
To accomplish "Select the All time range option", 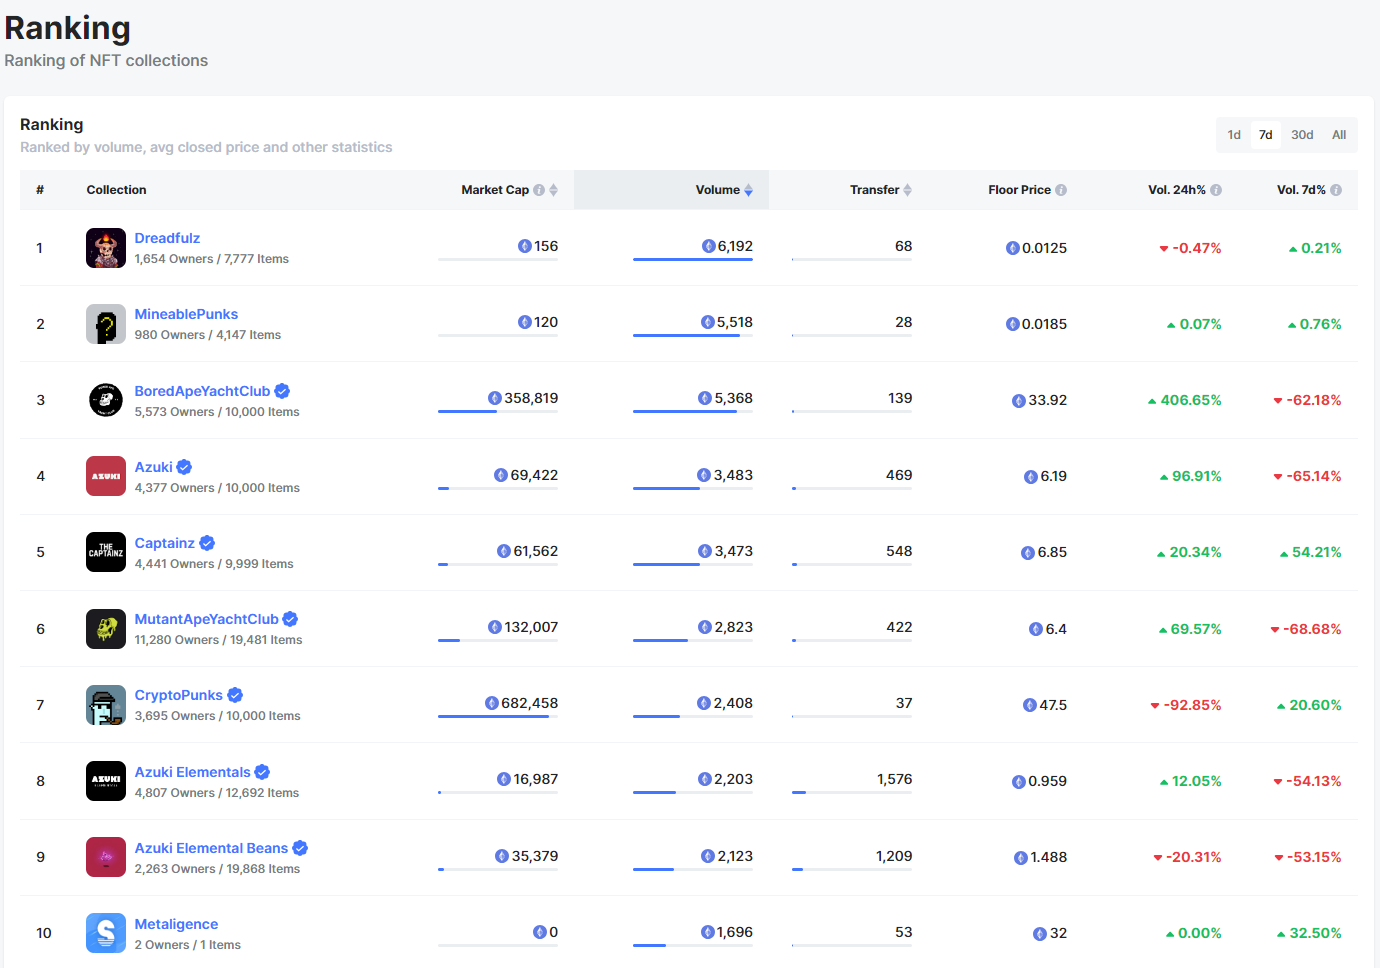I will click(1339, 135).
